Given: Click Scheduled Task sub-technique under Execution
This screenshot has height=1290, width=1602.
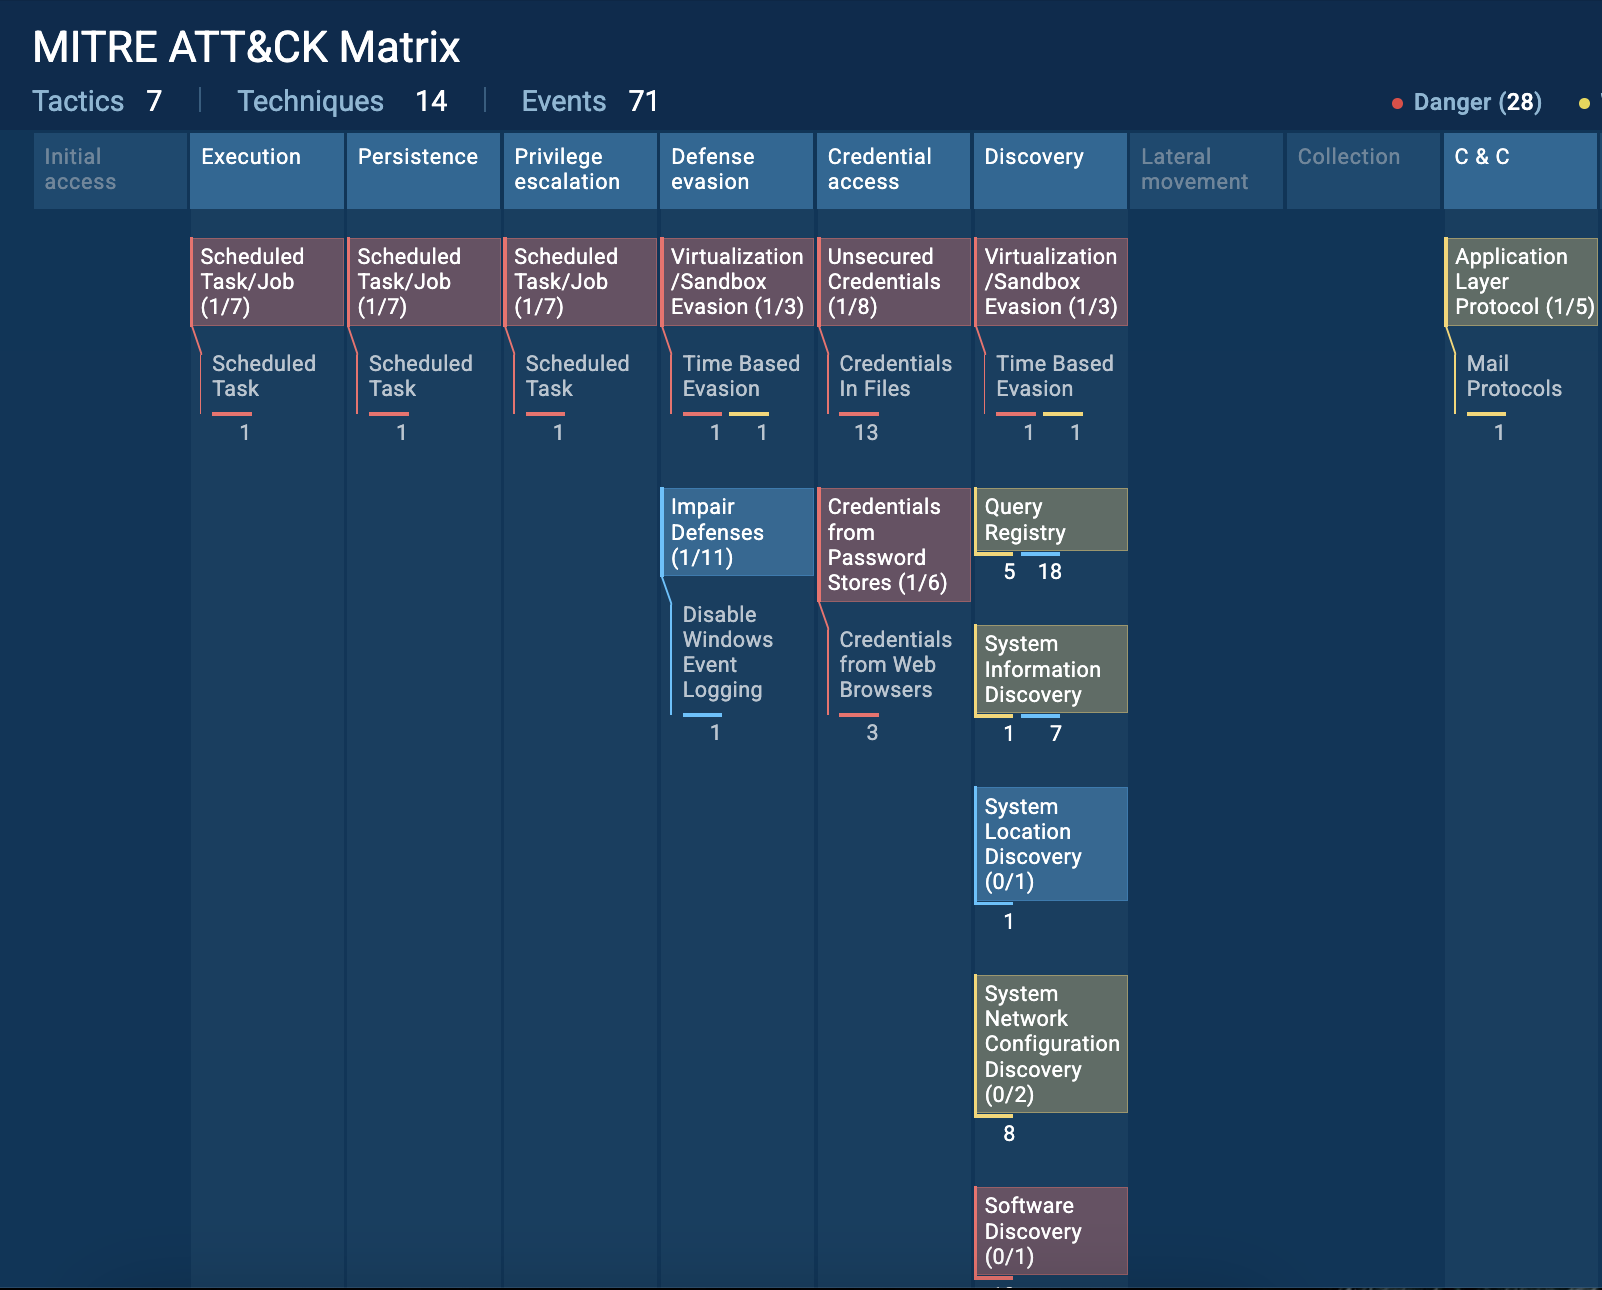Looking at the screenshot, I should [264, 376].
